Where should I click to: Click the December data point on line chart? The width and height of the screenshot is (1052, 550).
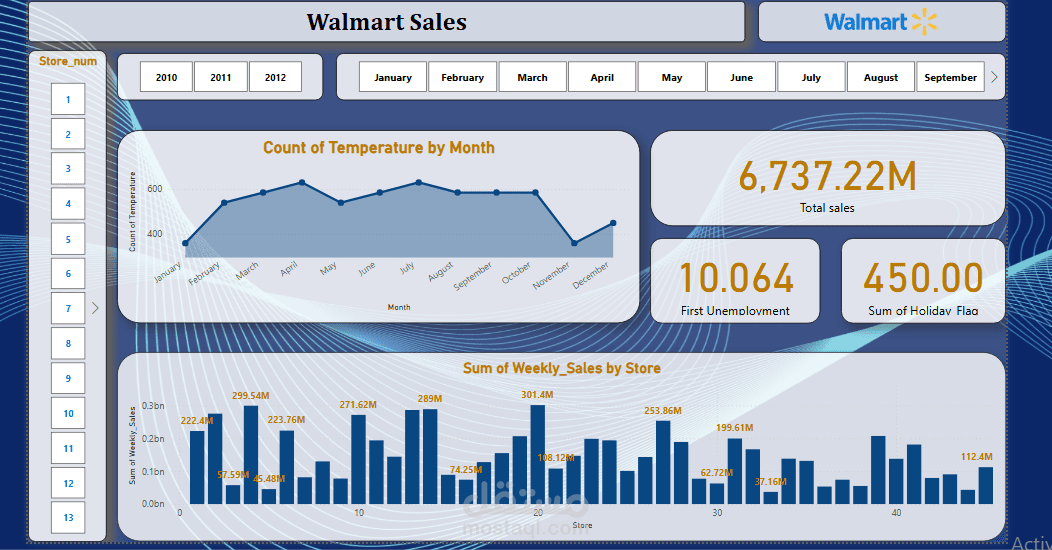(613, 223)
